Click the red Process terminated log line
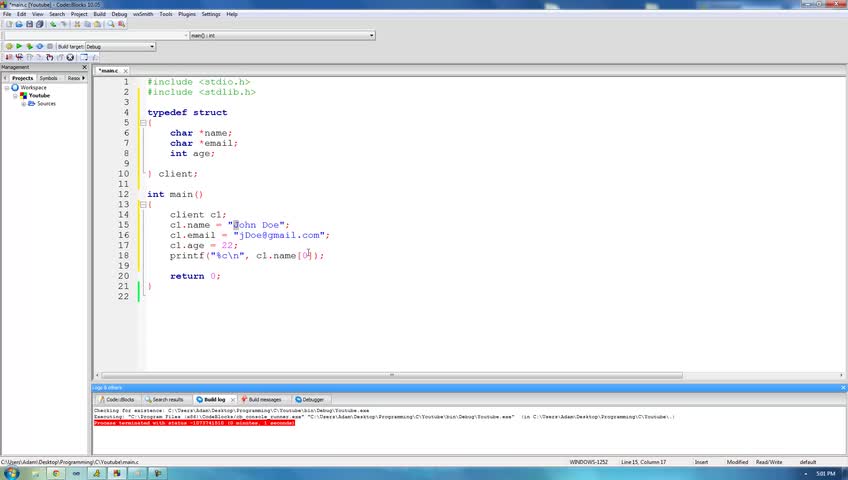 194,423
